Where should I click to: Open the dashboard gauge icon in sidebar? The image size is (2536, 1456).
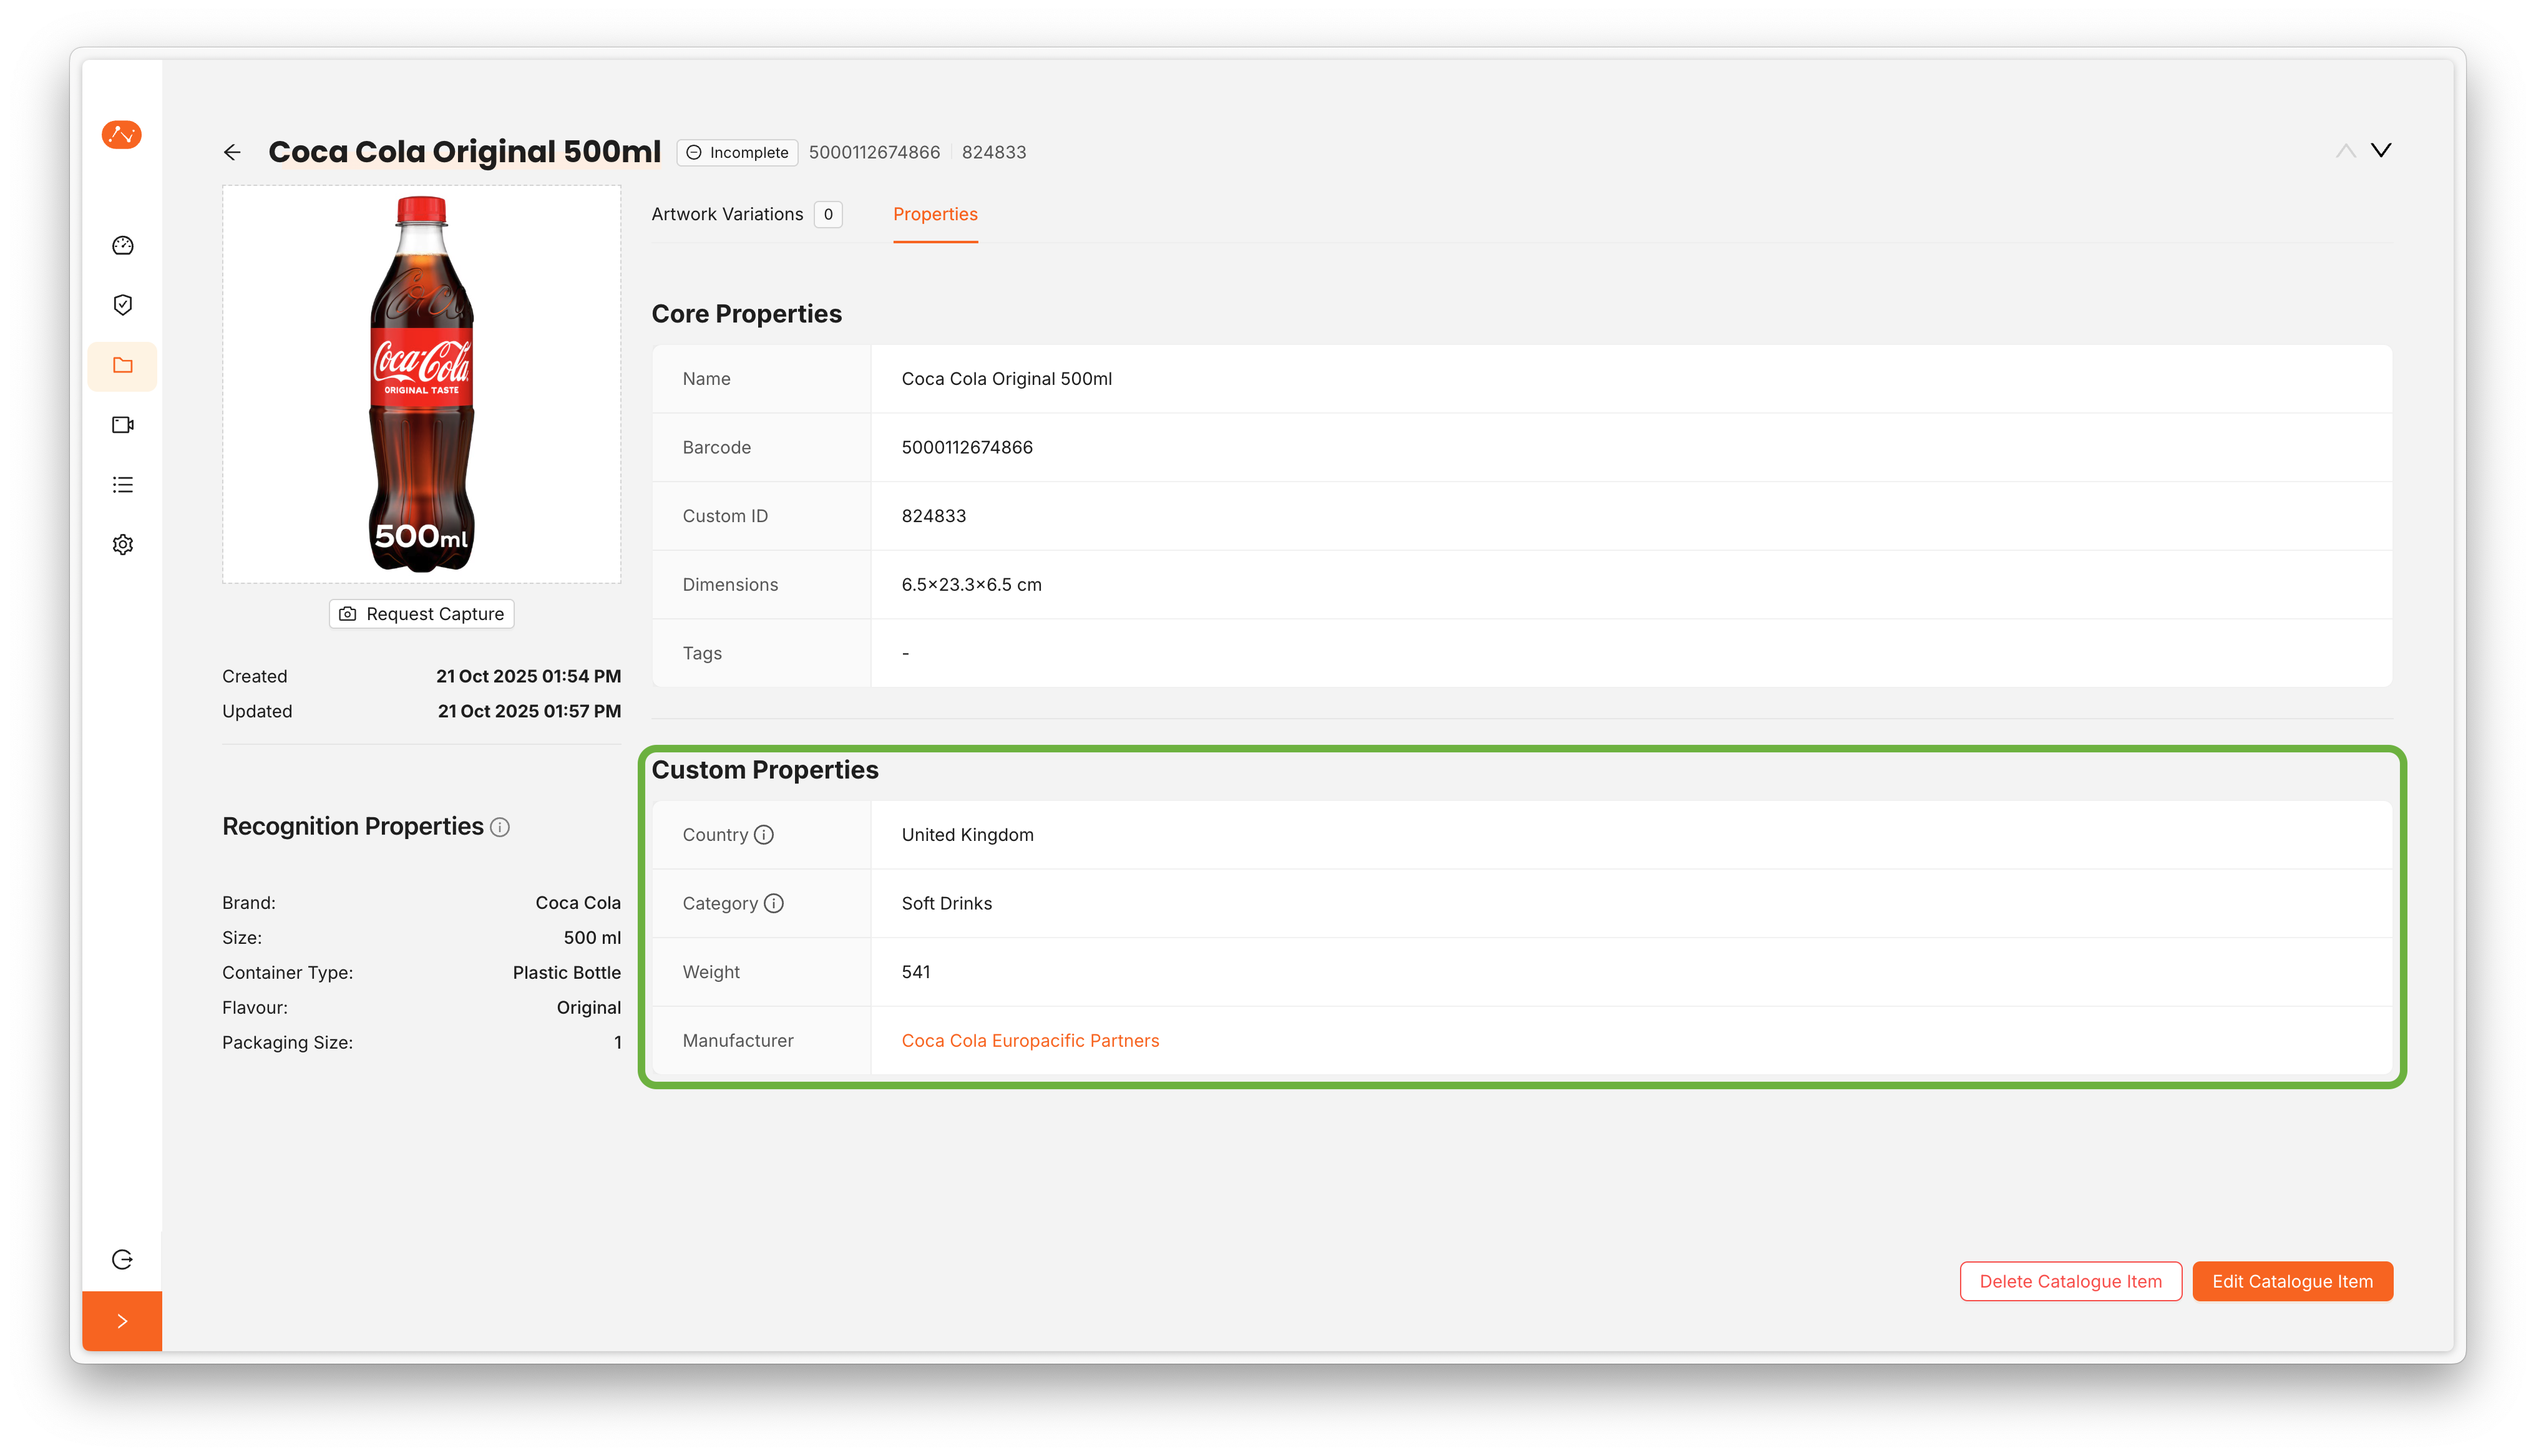coord(123,245)
